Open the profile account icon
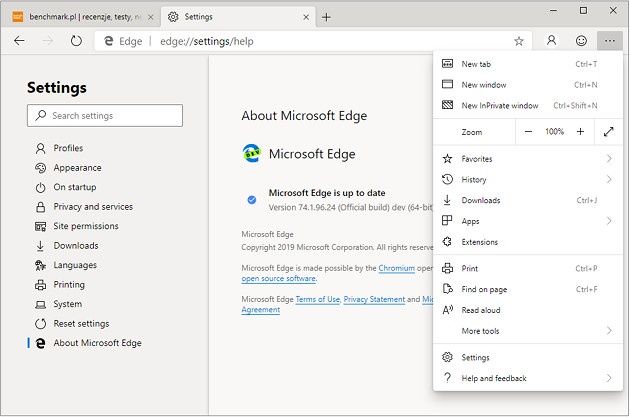 (x=552, y=41)
